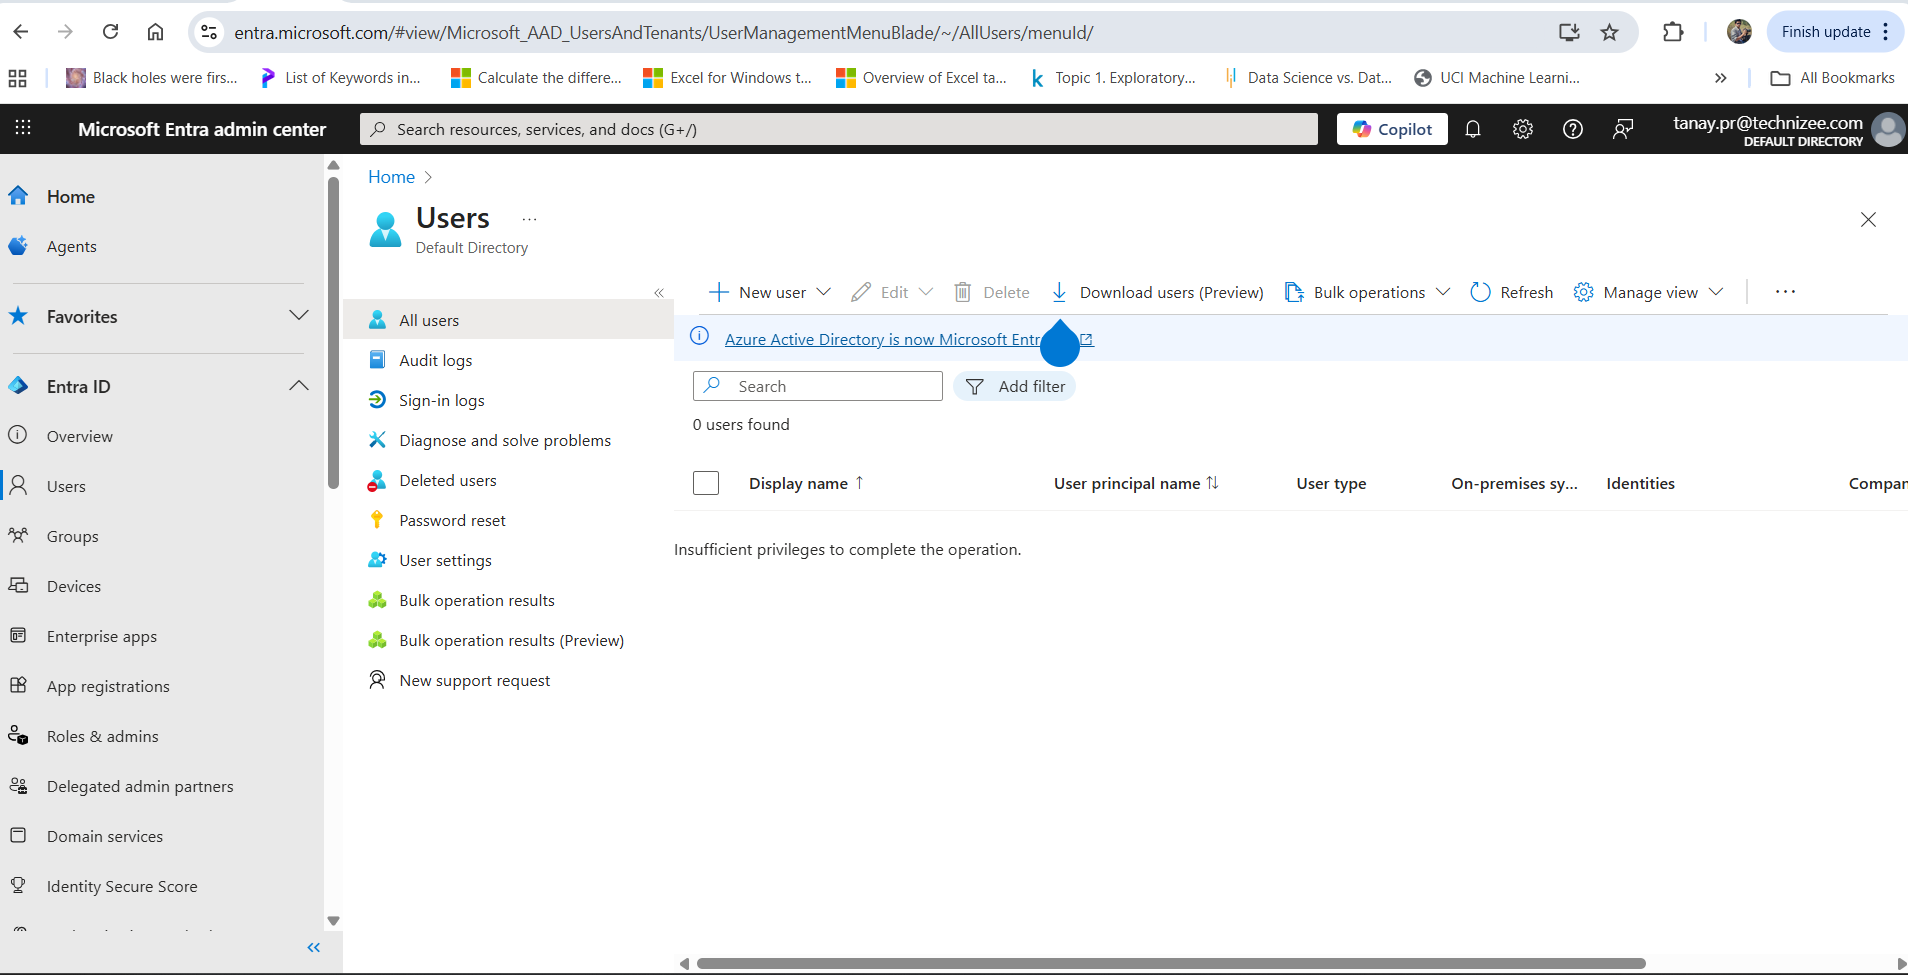This screenshot has width=1908, height=975.
Task: Open the help question mark icon
Action: coord(1573,129)
